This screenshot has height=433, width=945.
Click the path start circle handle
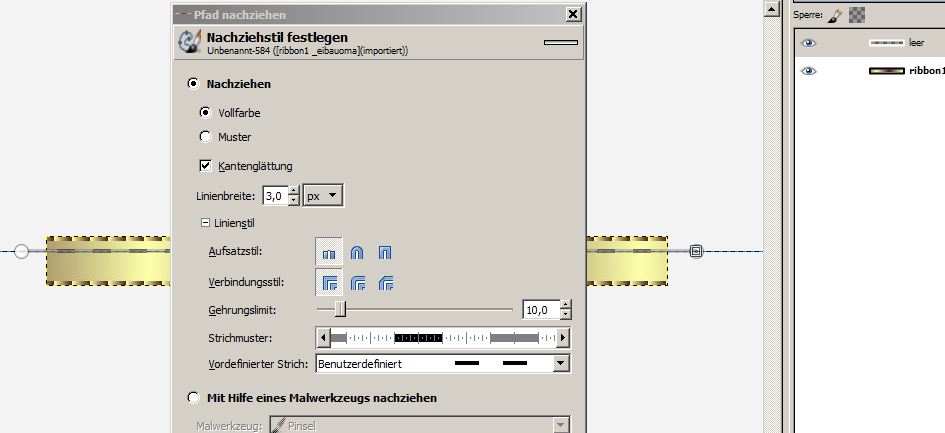(22, 251)
